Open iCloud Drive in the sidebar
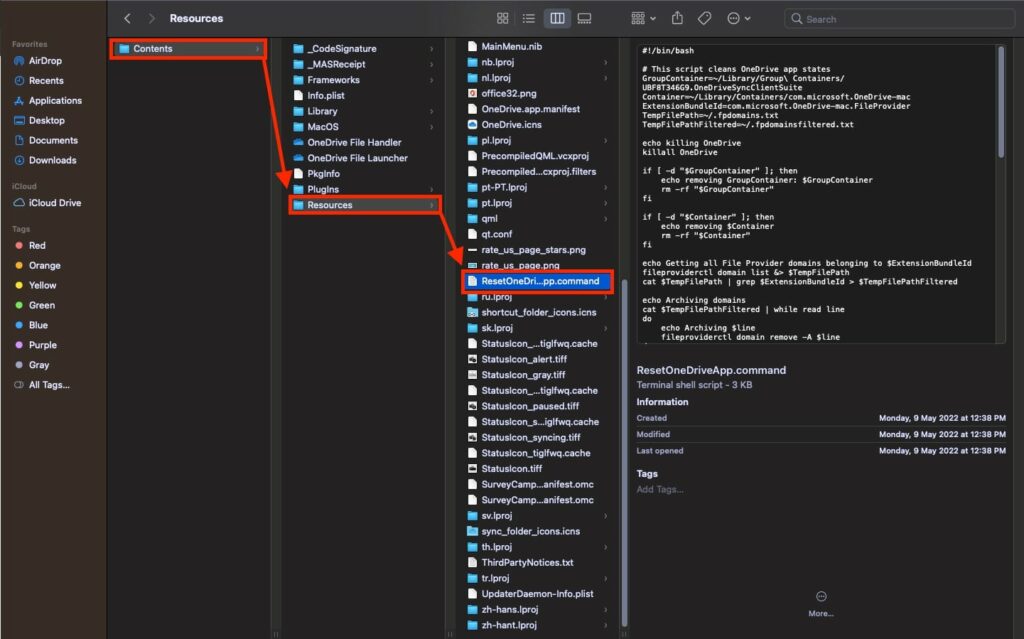The image size is (1024, 639). (55, 203)
